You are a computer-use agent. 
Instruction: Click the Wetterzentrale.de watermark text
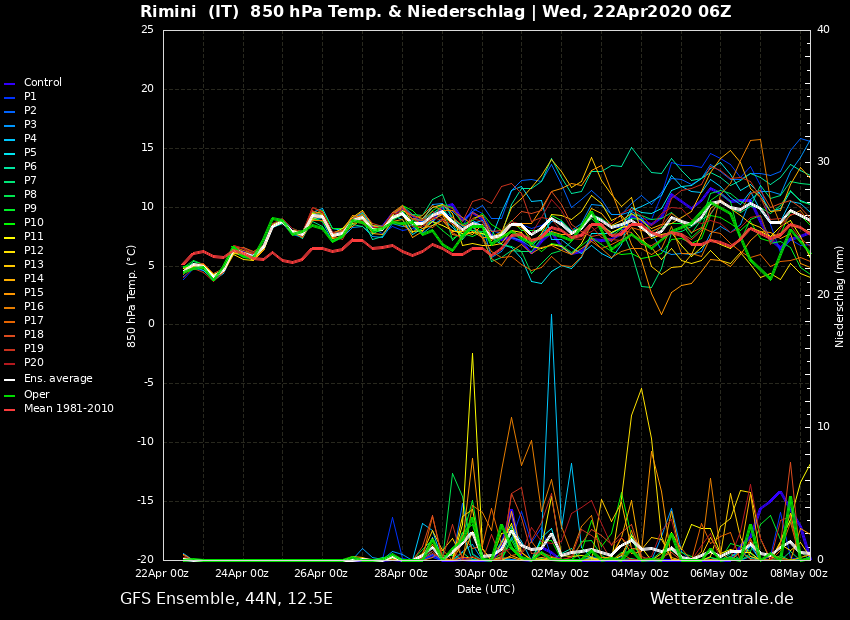721,599
